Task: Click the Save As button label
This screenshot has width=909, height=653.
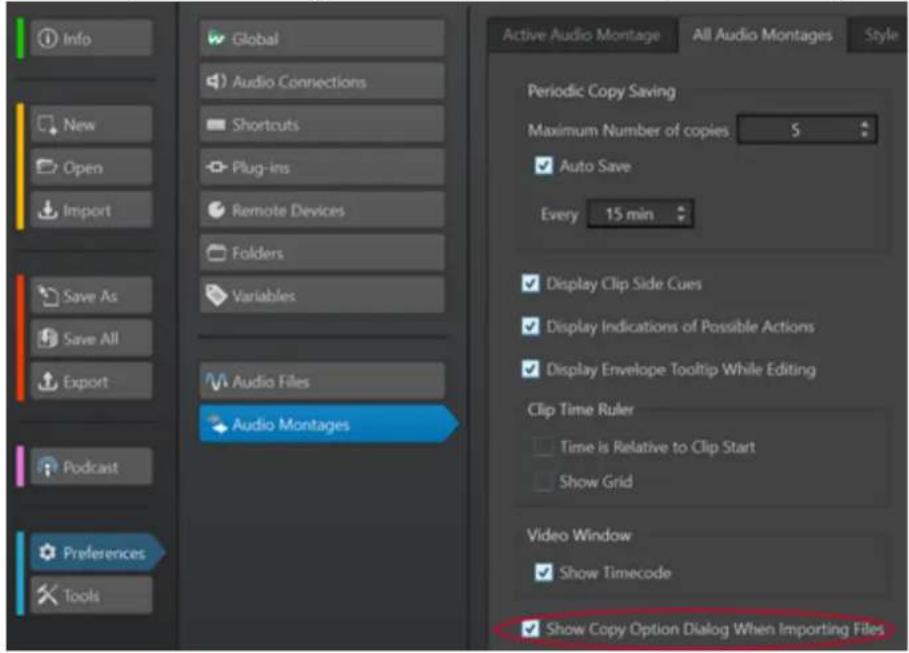Action: (x=90, y=296)
